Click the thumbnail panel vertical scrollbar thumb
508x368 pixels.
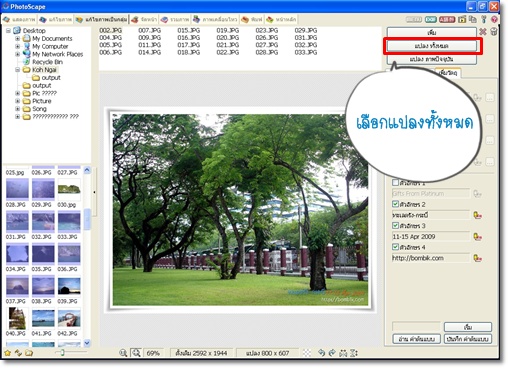(87, 219)
